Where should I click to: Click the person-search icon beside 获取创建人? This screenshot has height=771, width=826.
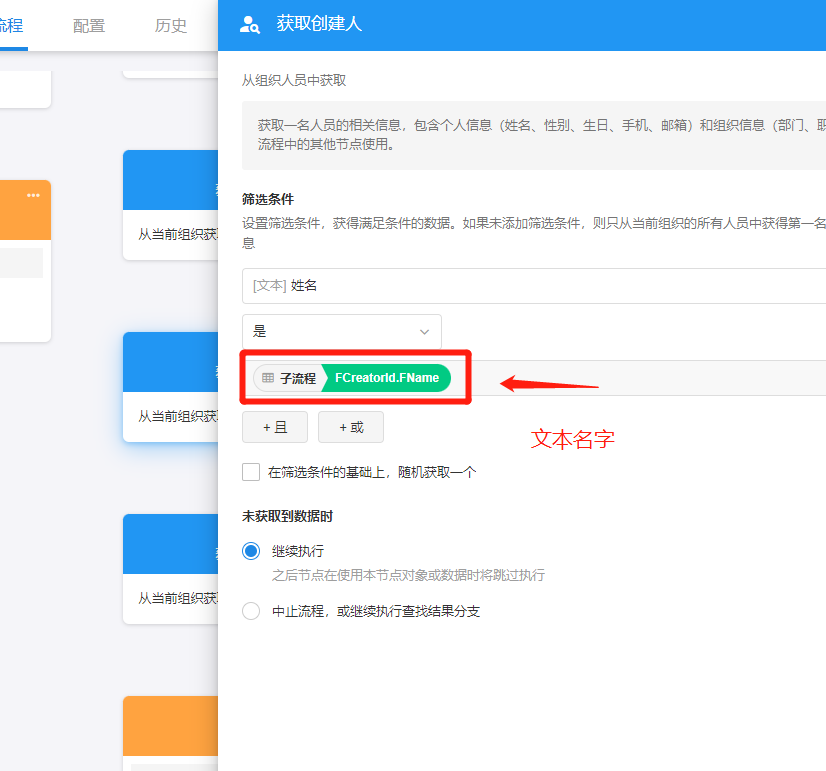pyautogui.click(x=251, y=24)
